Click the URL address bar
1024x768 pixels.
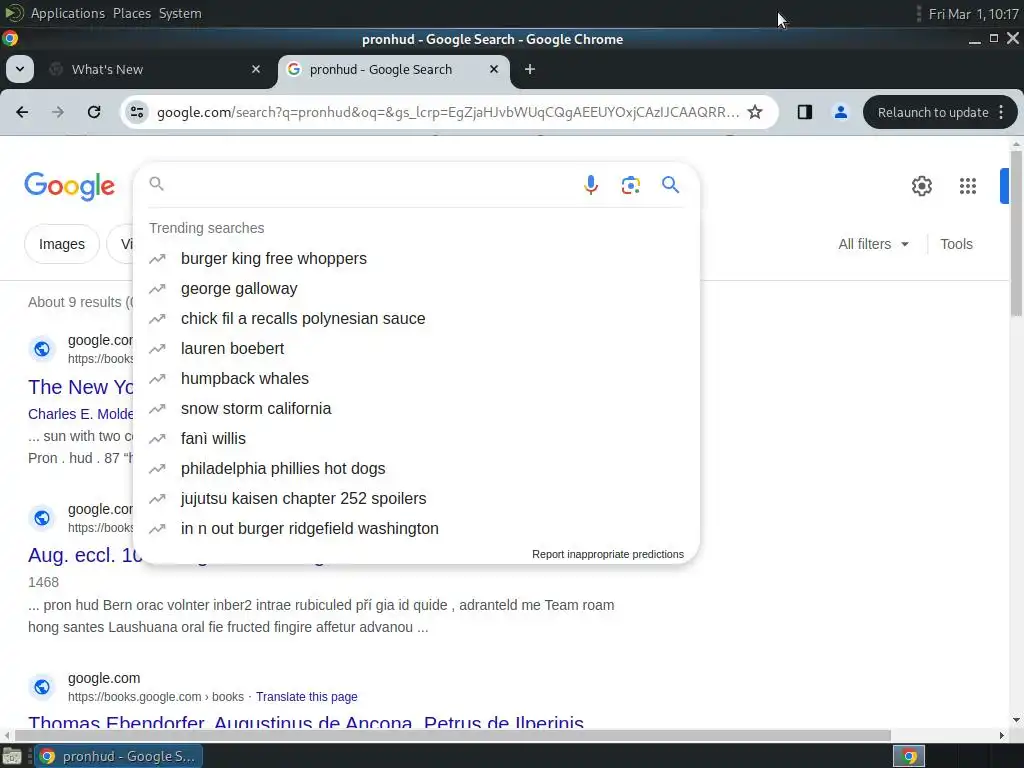tap(447, 112)
